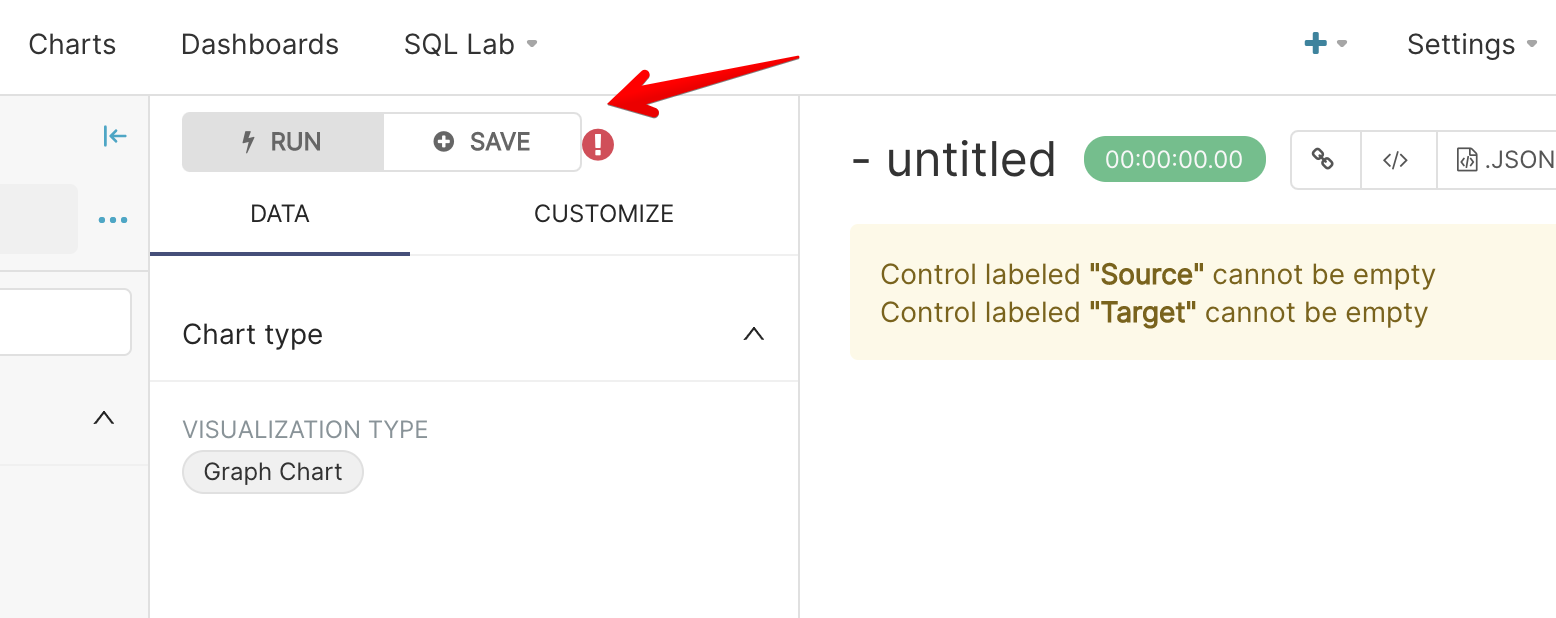Open embed code with the </> icon
This screenshot has width=1556, height=618.
(1397, 160)
